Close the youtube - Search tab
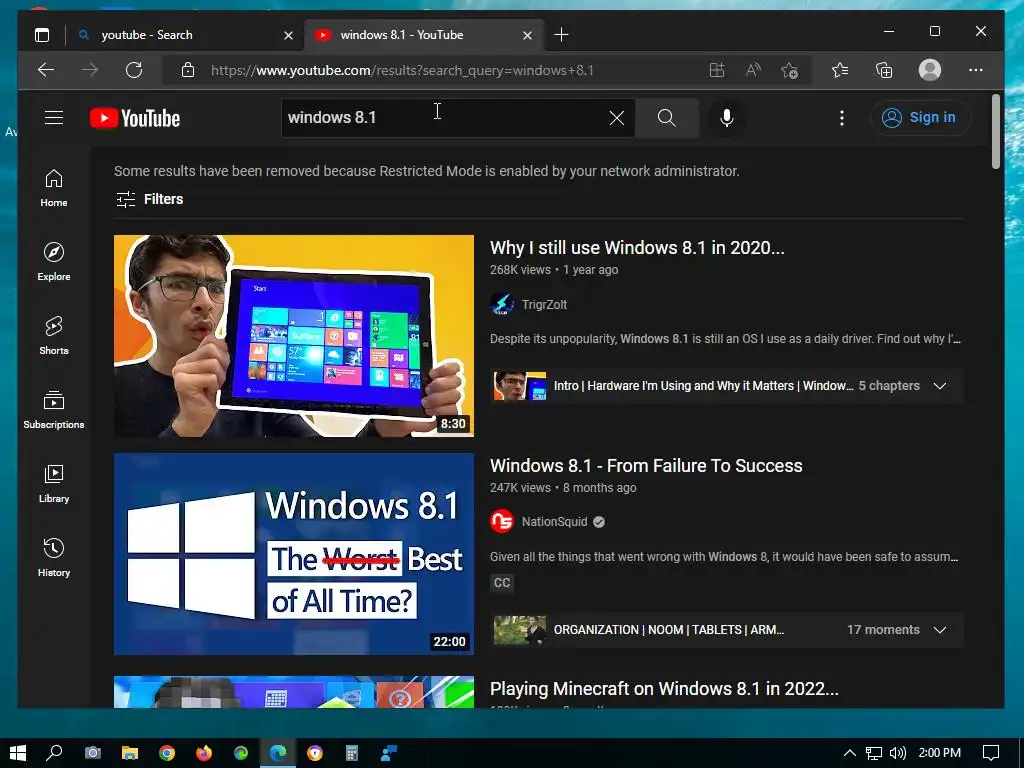The height and width of the screenshot is (768, 1024). [288, 35]
